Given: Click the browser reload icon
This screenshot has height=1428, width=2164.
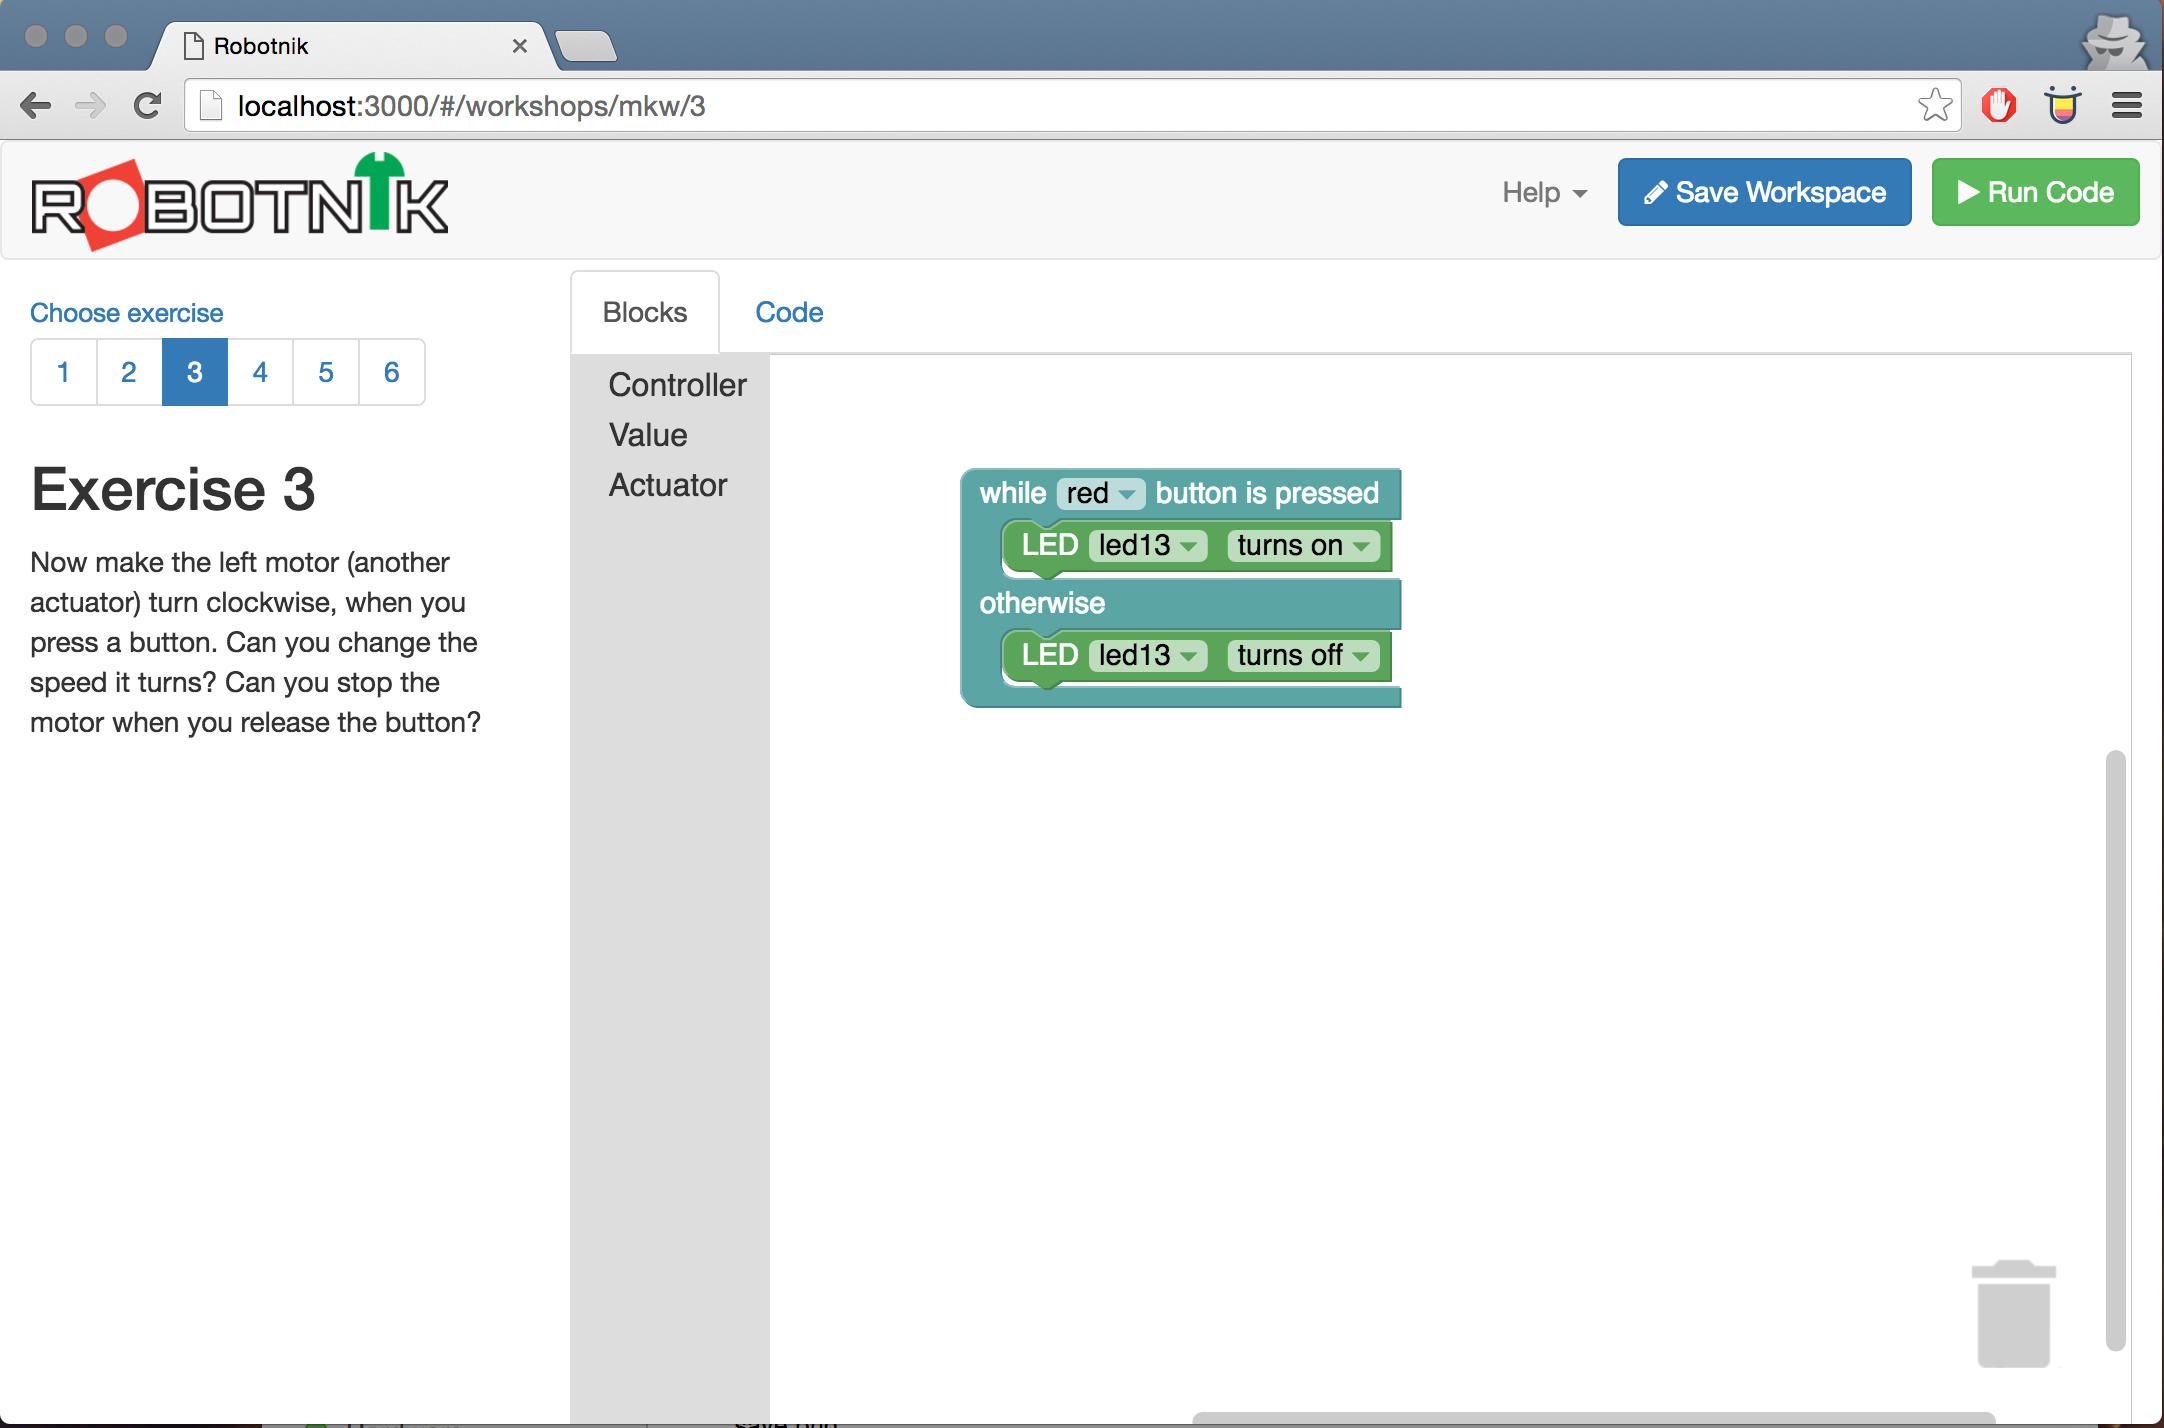Looking at the screenshot, I should [x=148, y=105].
